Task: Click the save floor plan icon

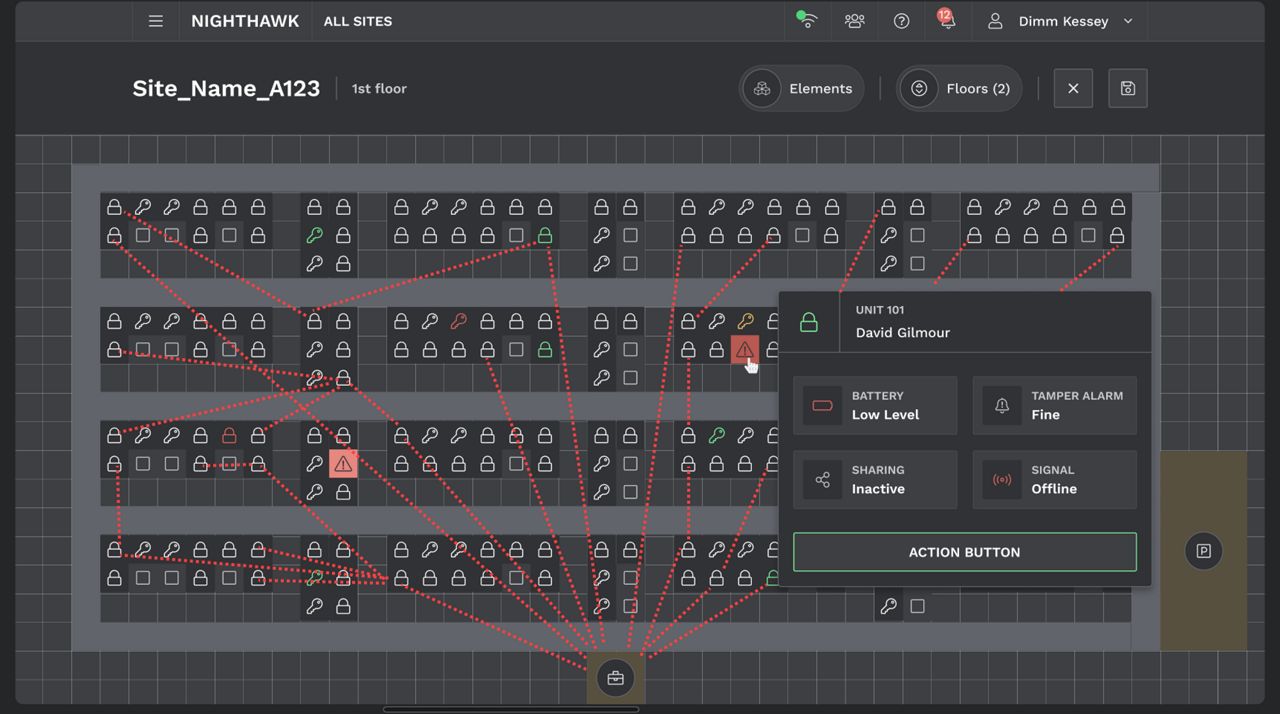Action: [1127, 89]
